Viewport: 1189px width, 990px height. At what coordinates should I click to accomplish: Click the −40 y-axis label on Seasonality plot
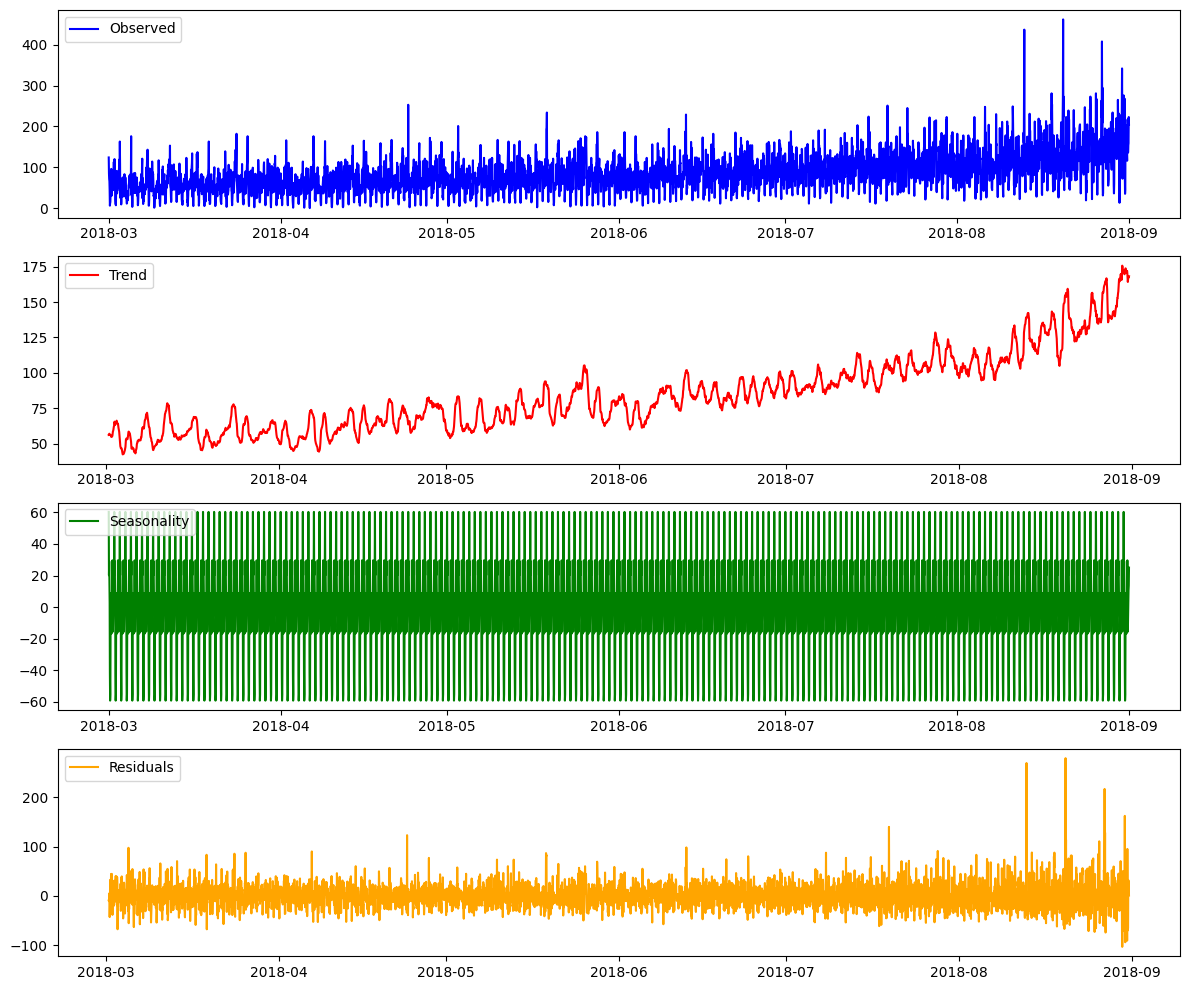[34, 671]
